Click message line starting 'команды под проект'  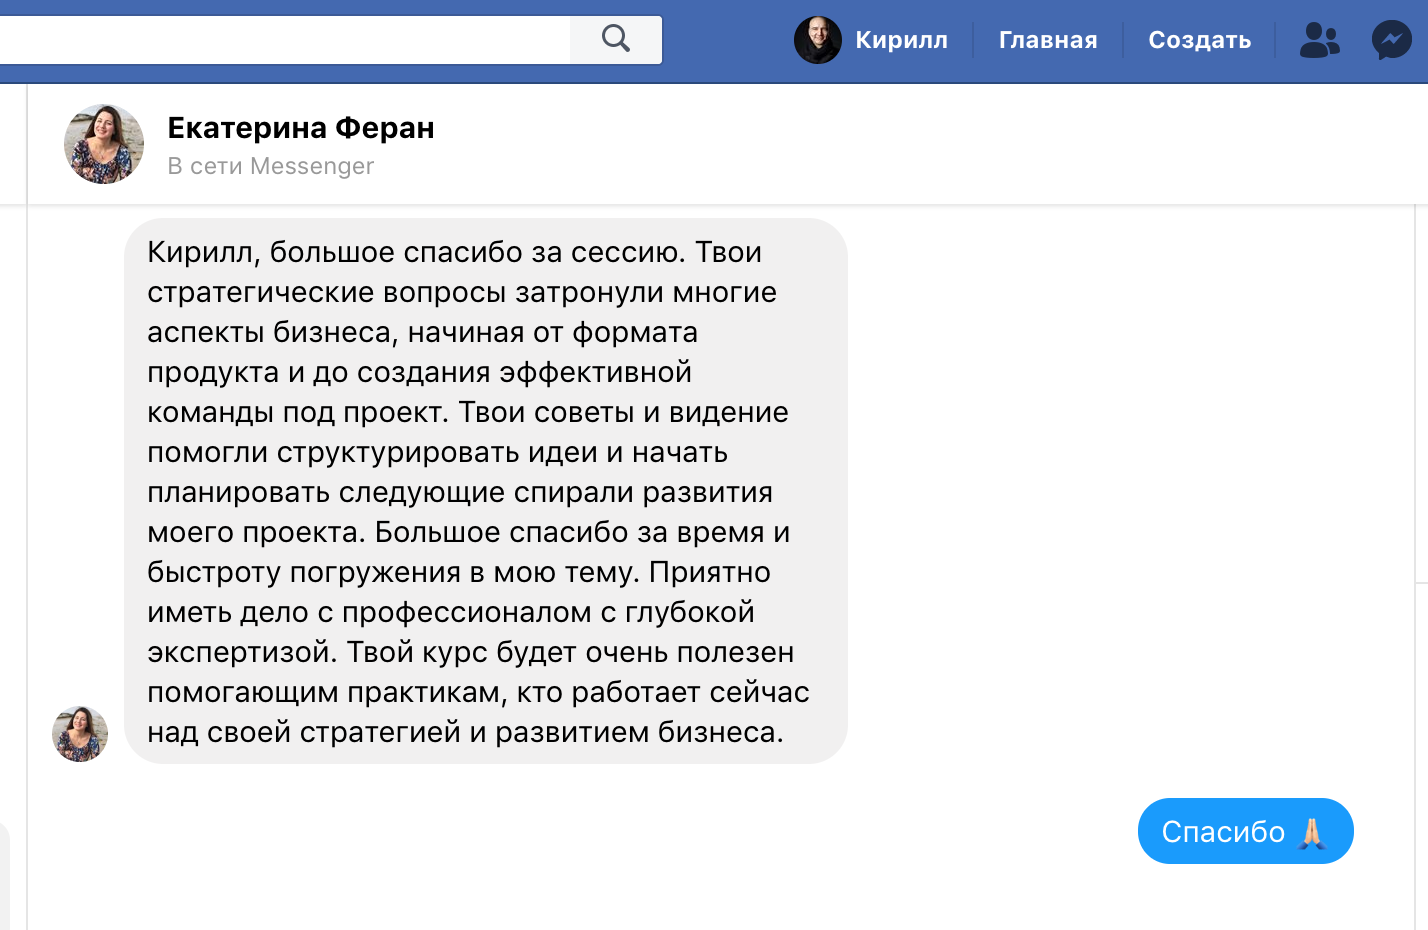[x=467, y=412]
